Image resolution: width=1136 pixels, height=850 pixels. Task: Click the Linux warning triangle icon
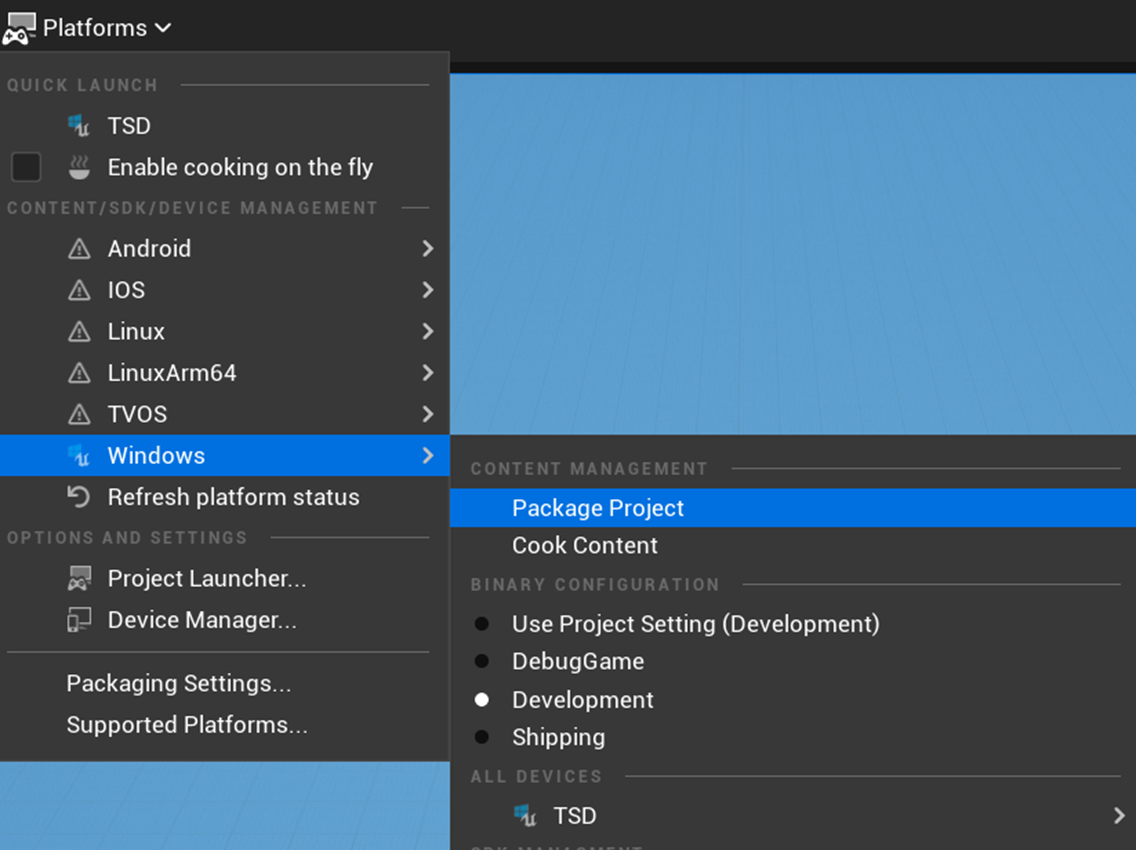(x=79, y=332)
